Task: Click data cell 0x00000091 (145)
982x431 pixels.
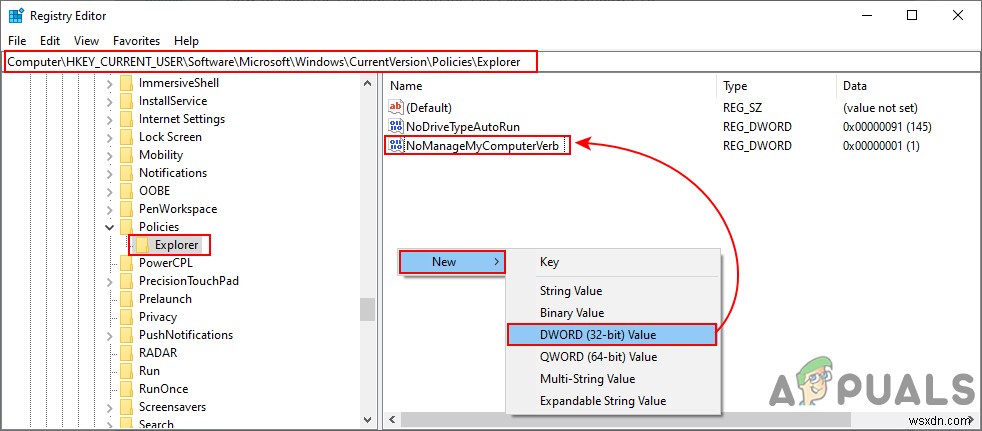Action: [887, 127]
